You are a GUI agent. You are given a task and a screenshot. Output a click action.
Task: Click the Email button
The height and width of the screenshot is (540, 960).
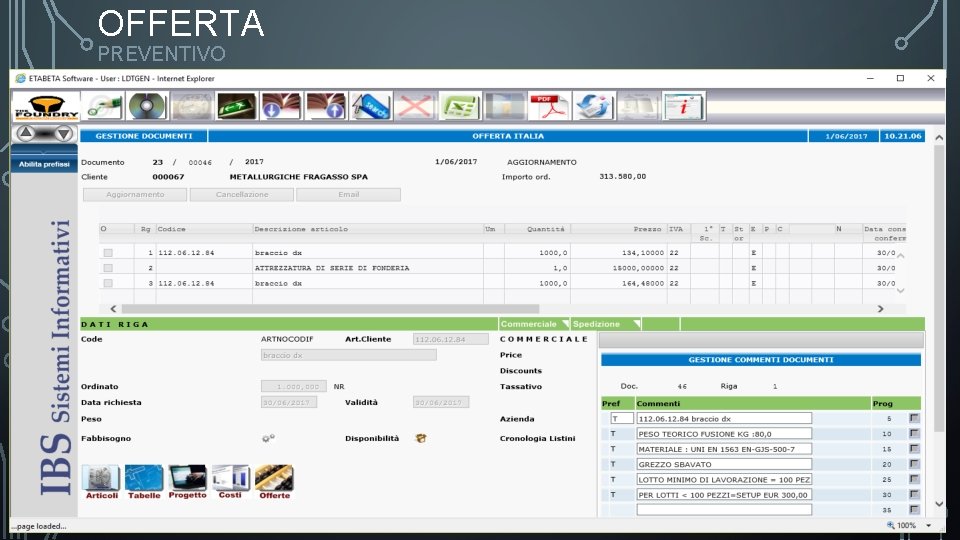coord(348,195)
